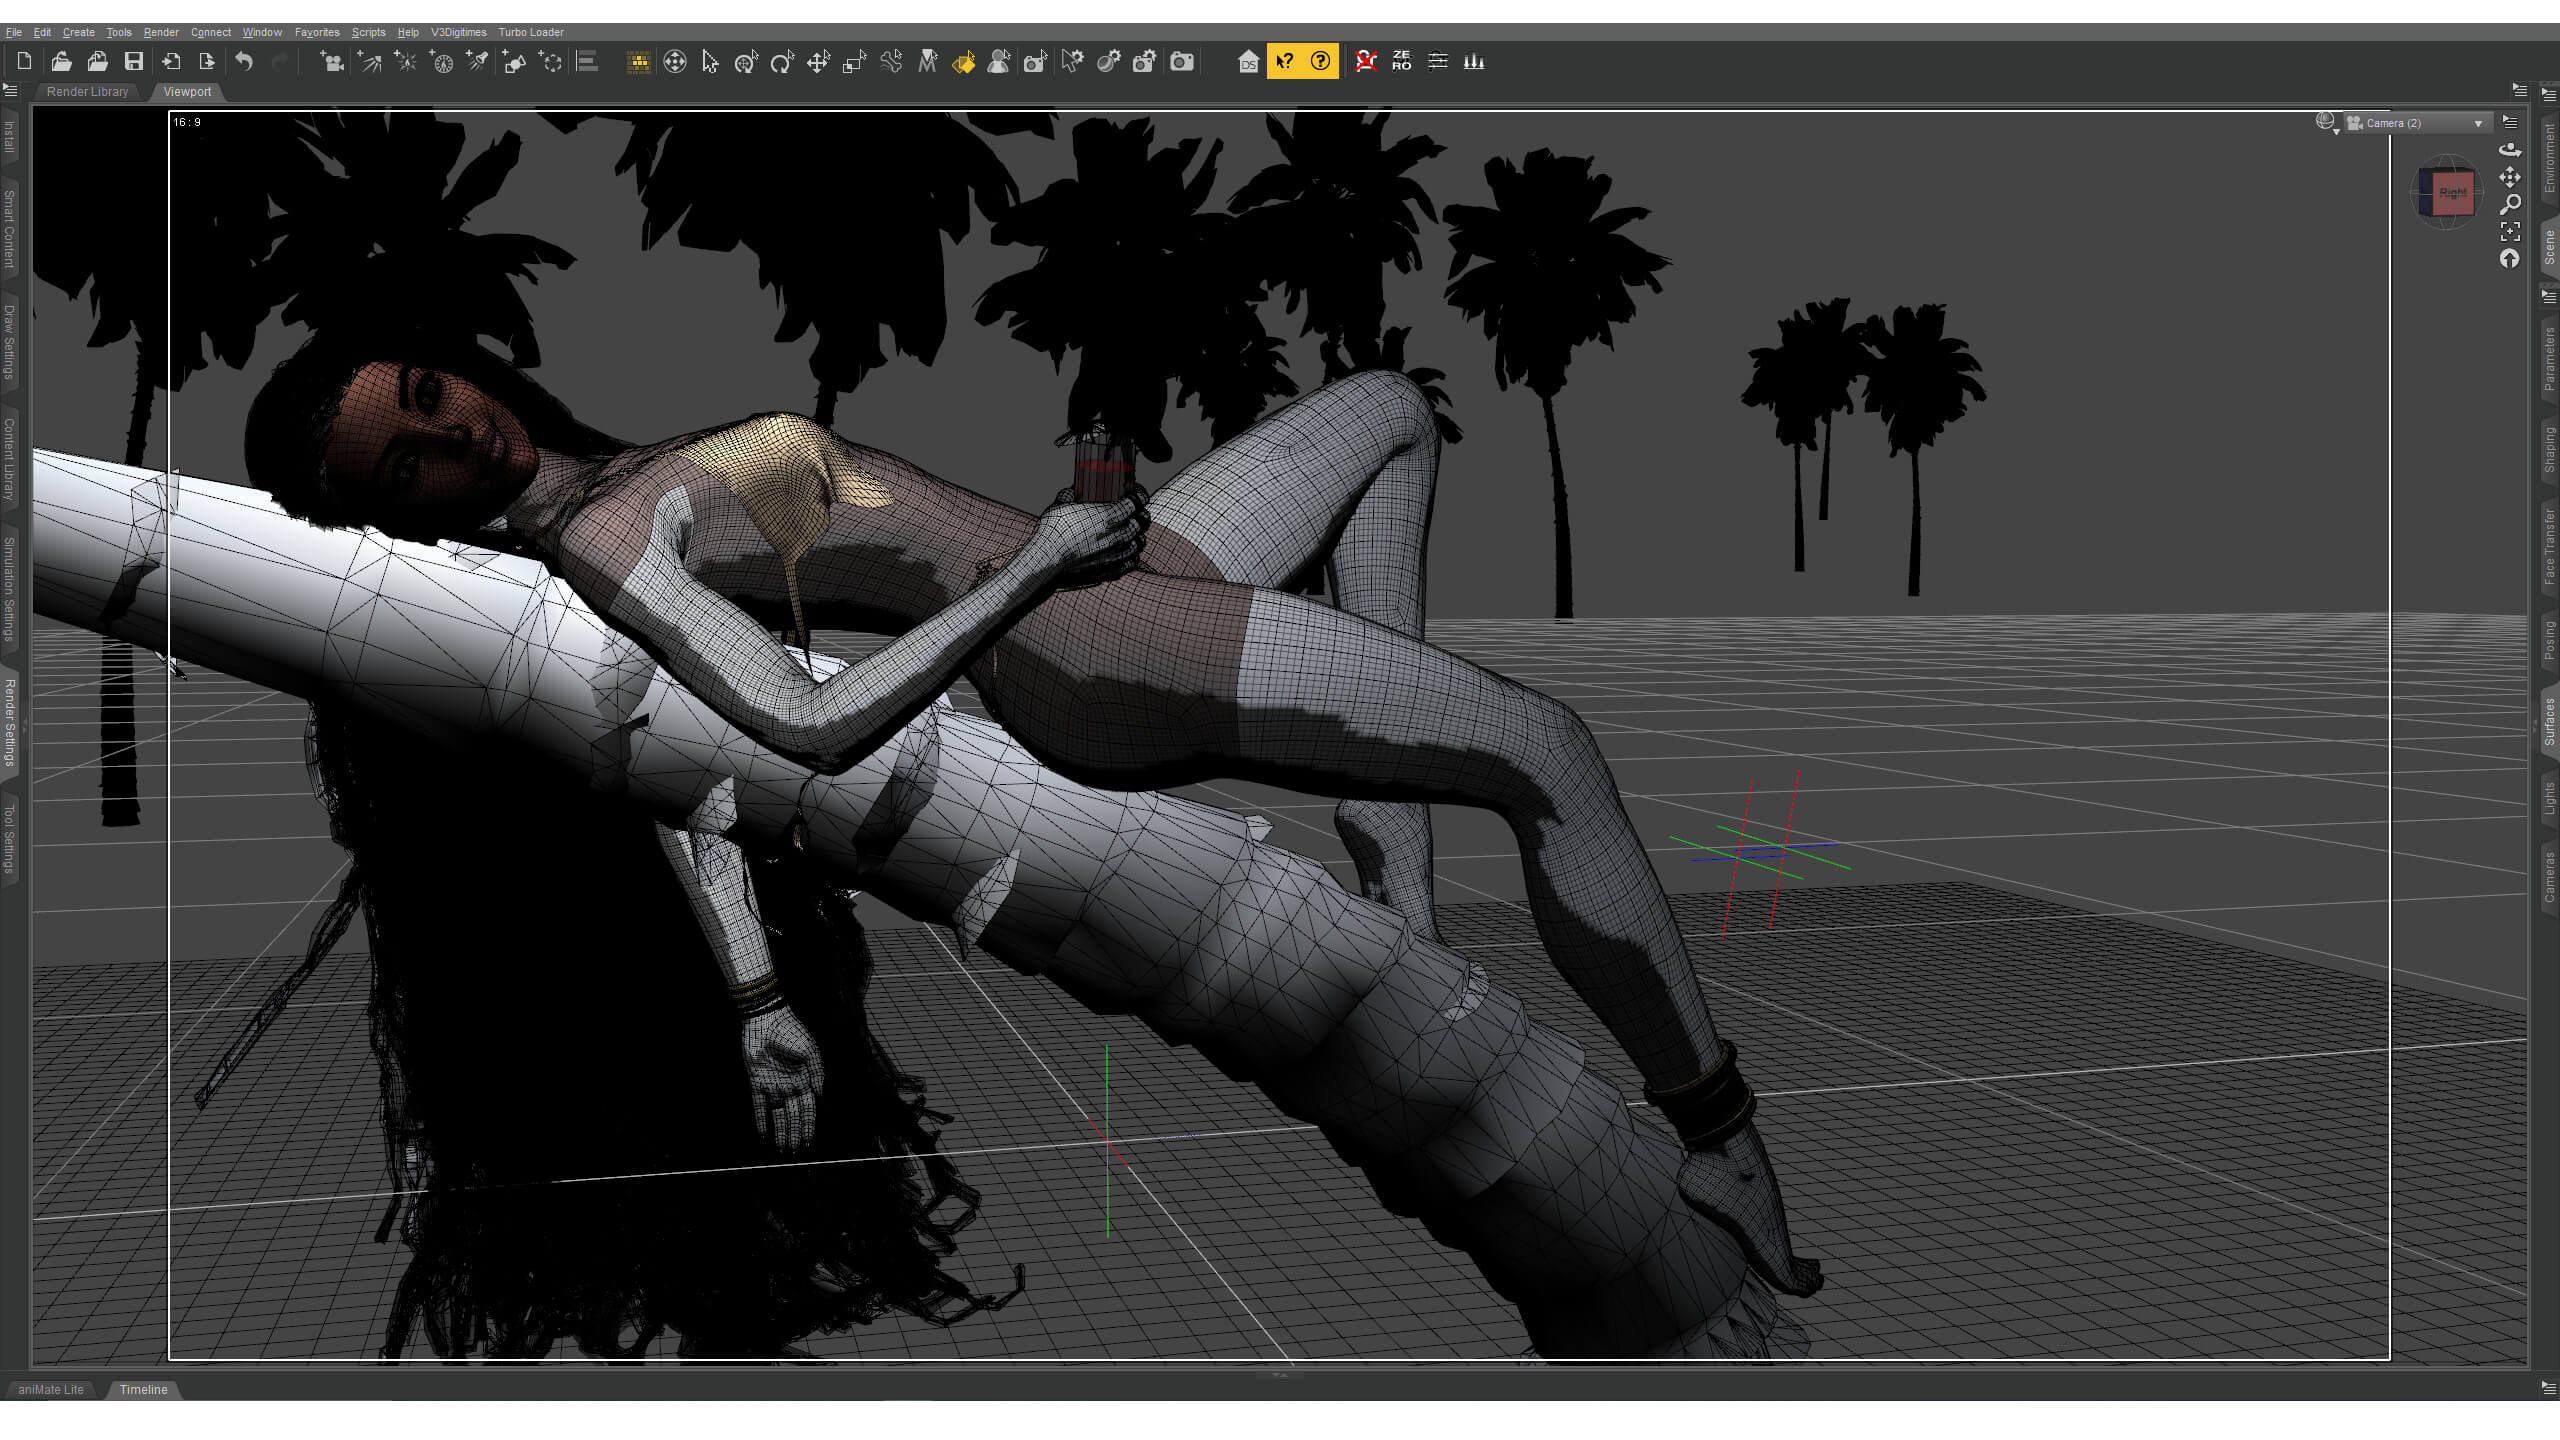Open the Parameters side panel

click(2550, 358)
